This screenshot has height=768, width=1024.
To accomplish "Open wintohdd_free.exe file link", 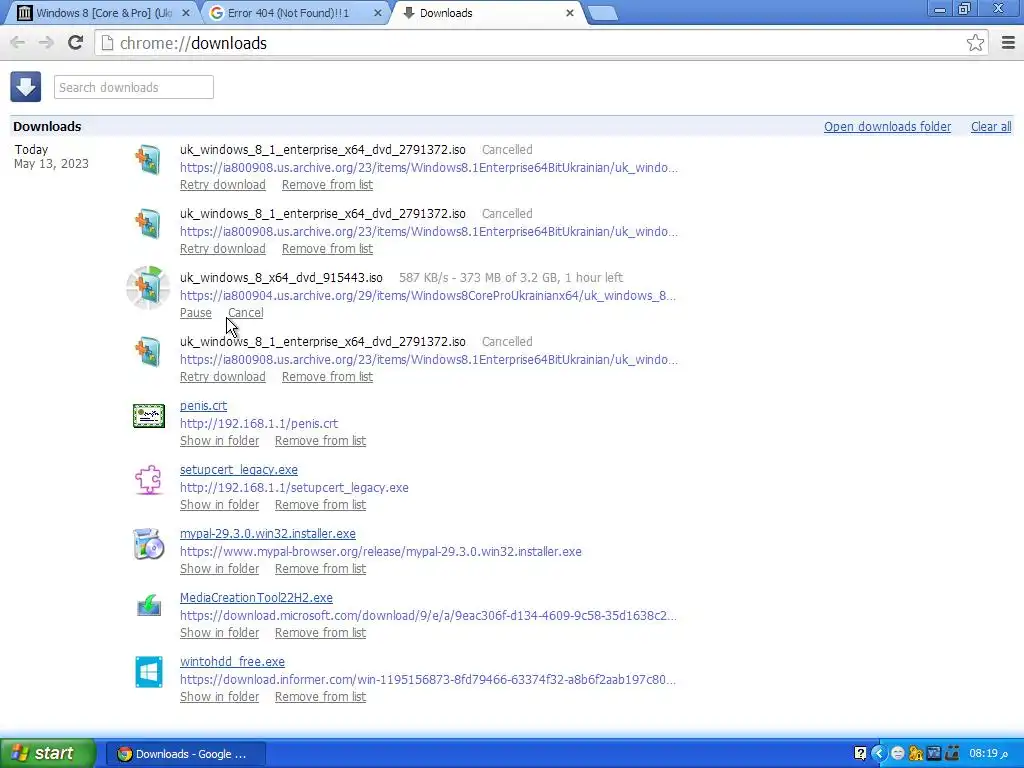I will [232, 662].
